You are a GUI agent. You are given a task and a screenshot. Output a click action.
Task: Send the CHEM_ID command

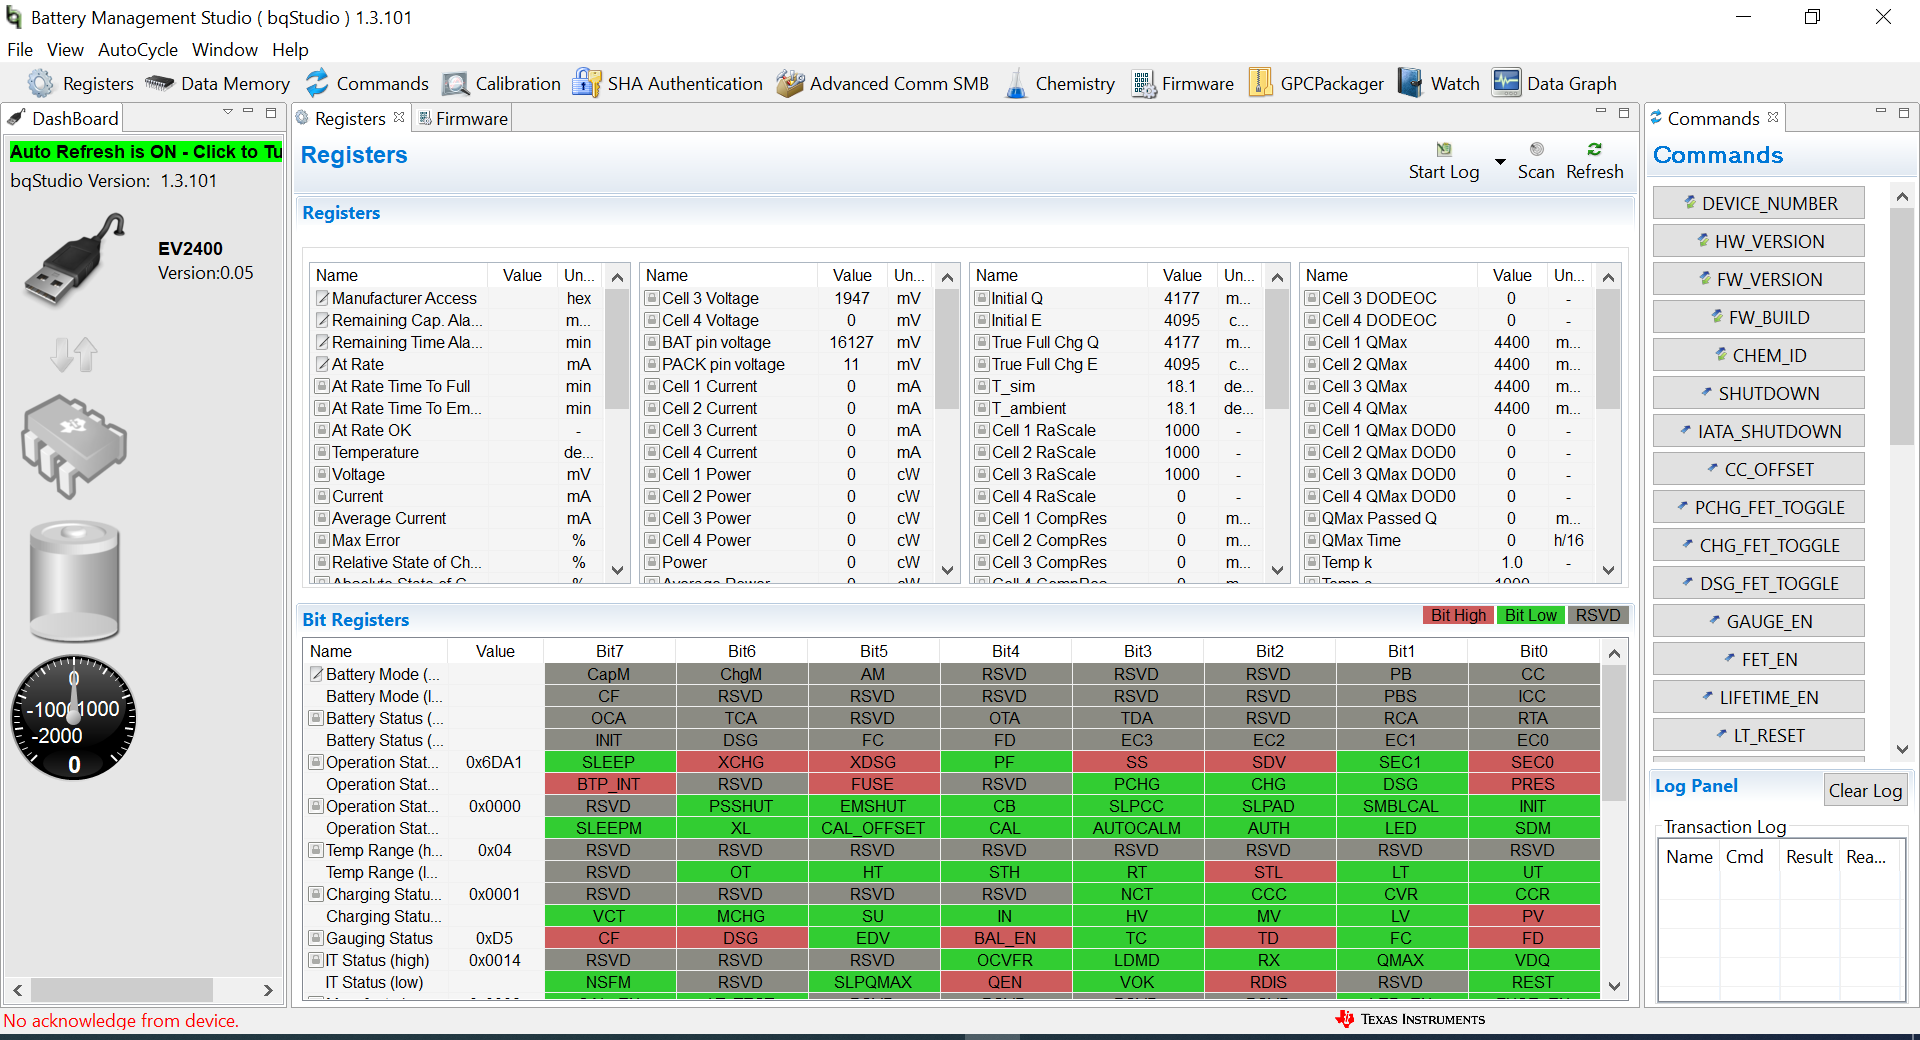click(1758, 355)
